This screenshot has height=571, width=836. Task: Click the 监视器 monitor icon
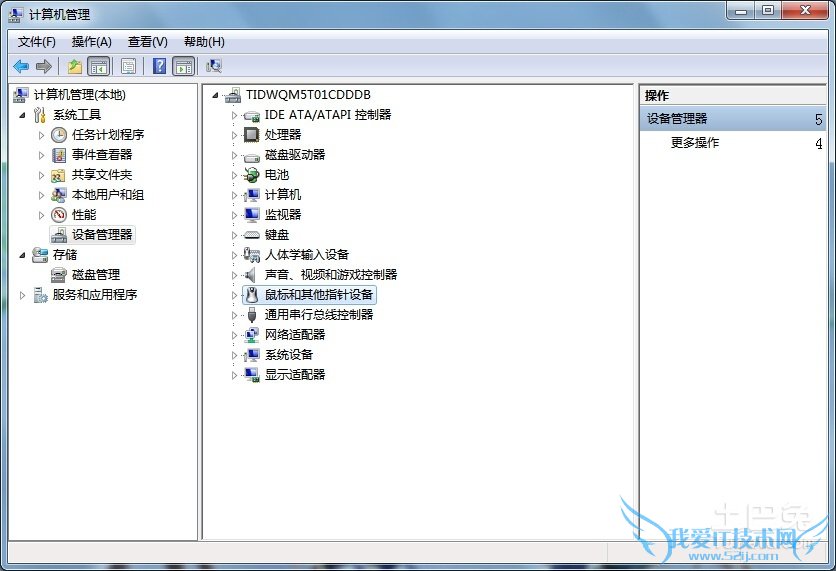click(x=252, y=215)
